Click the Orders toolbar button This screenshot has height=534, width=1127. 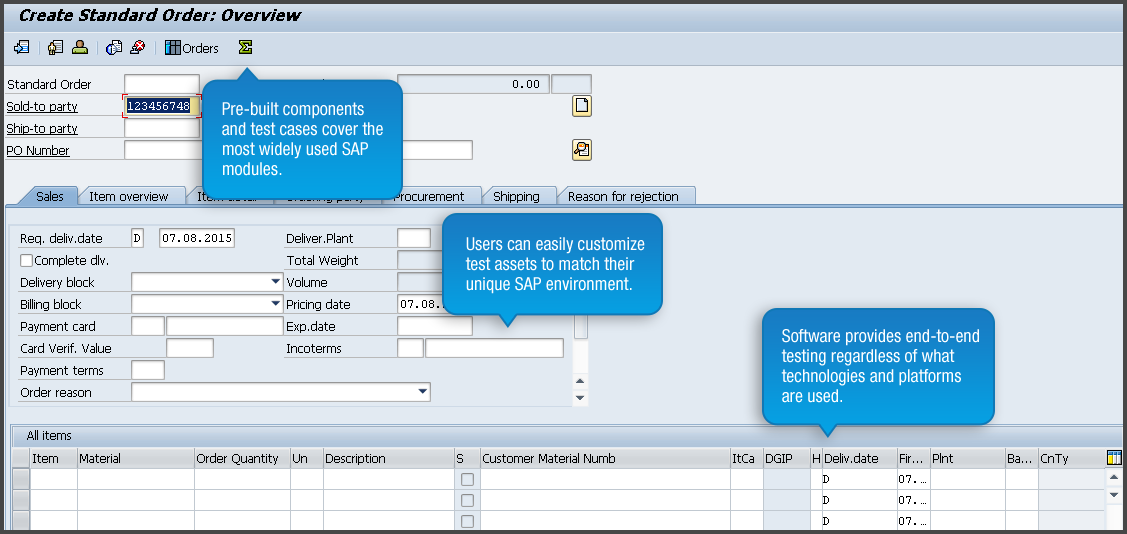pyautogui.click(x=192, y=48)
